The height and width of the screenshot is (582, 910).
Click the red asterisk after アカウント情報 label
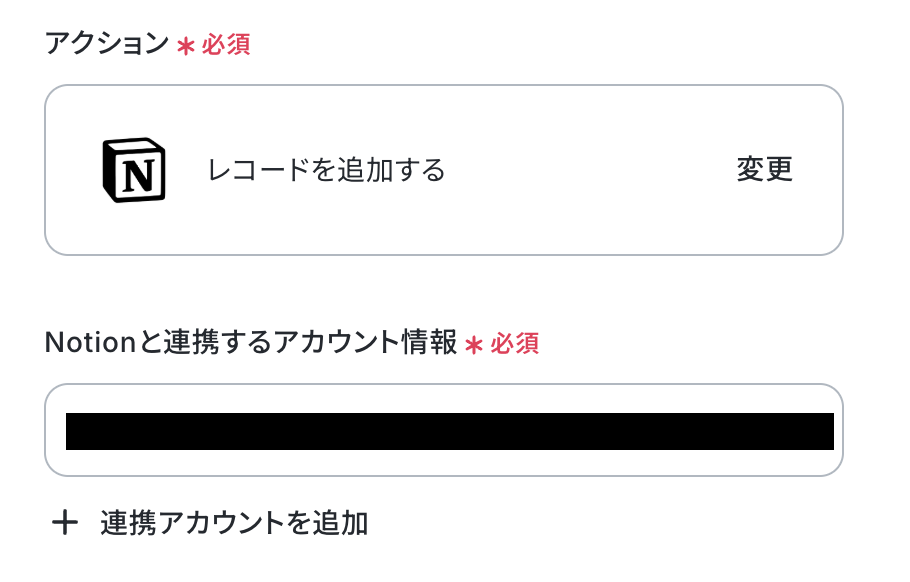(474, 345)
